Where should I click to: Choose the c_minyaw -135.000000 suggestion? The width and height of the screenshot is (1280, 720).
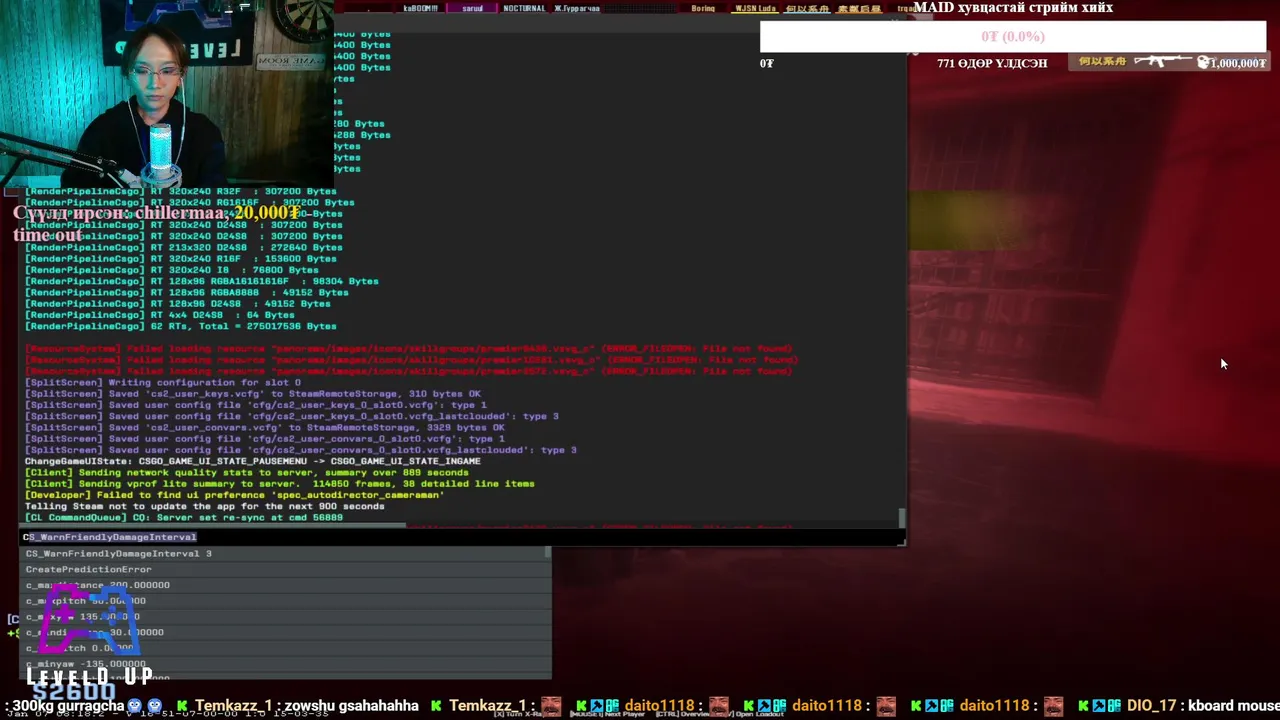(285, 664)
